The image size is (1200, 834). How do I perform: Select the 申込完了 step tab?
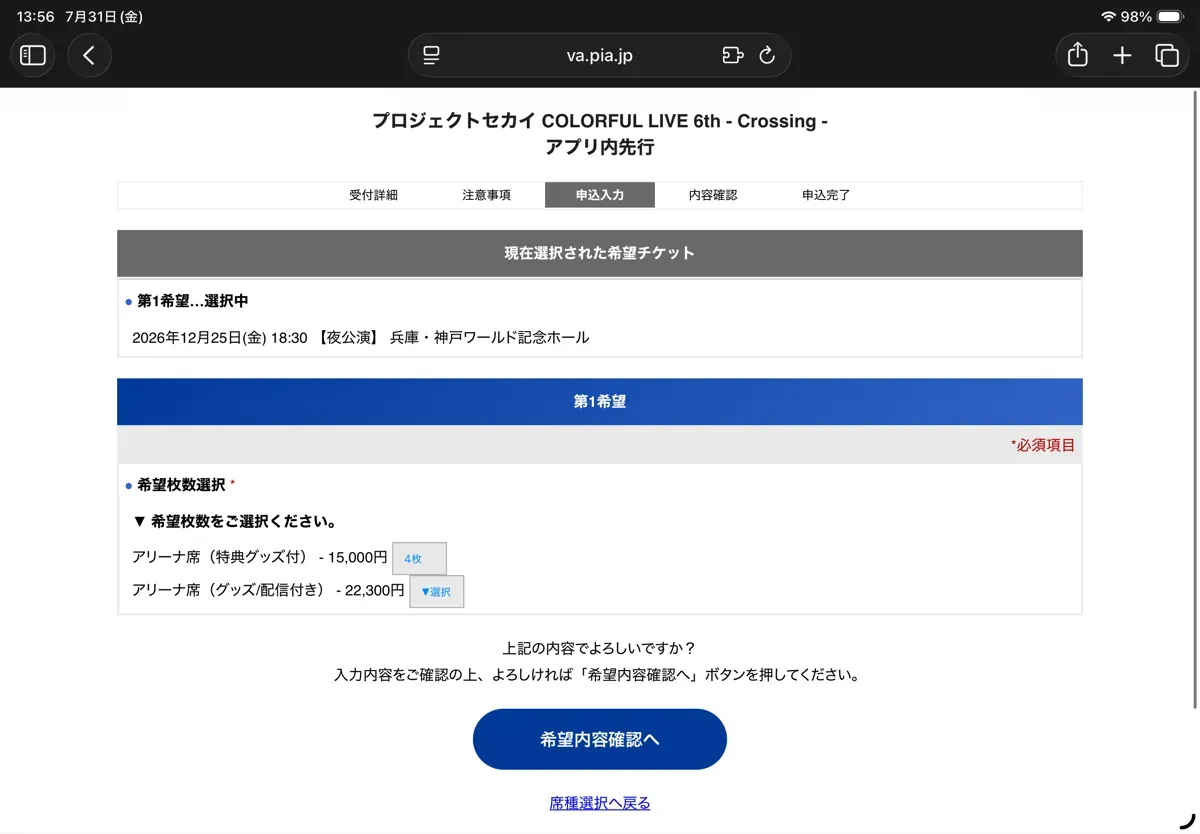[826, 195]
